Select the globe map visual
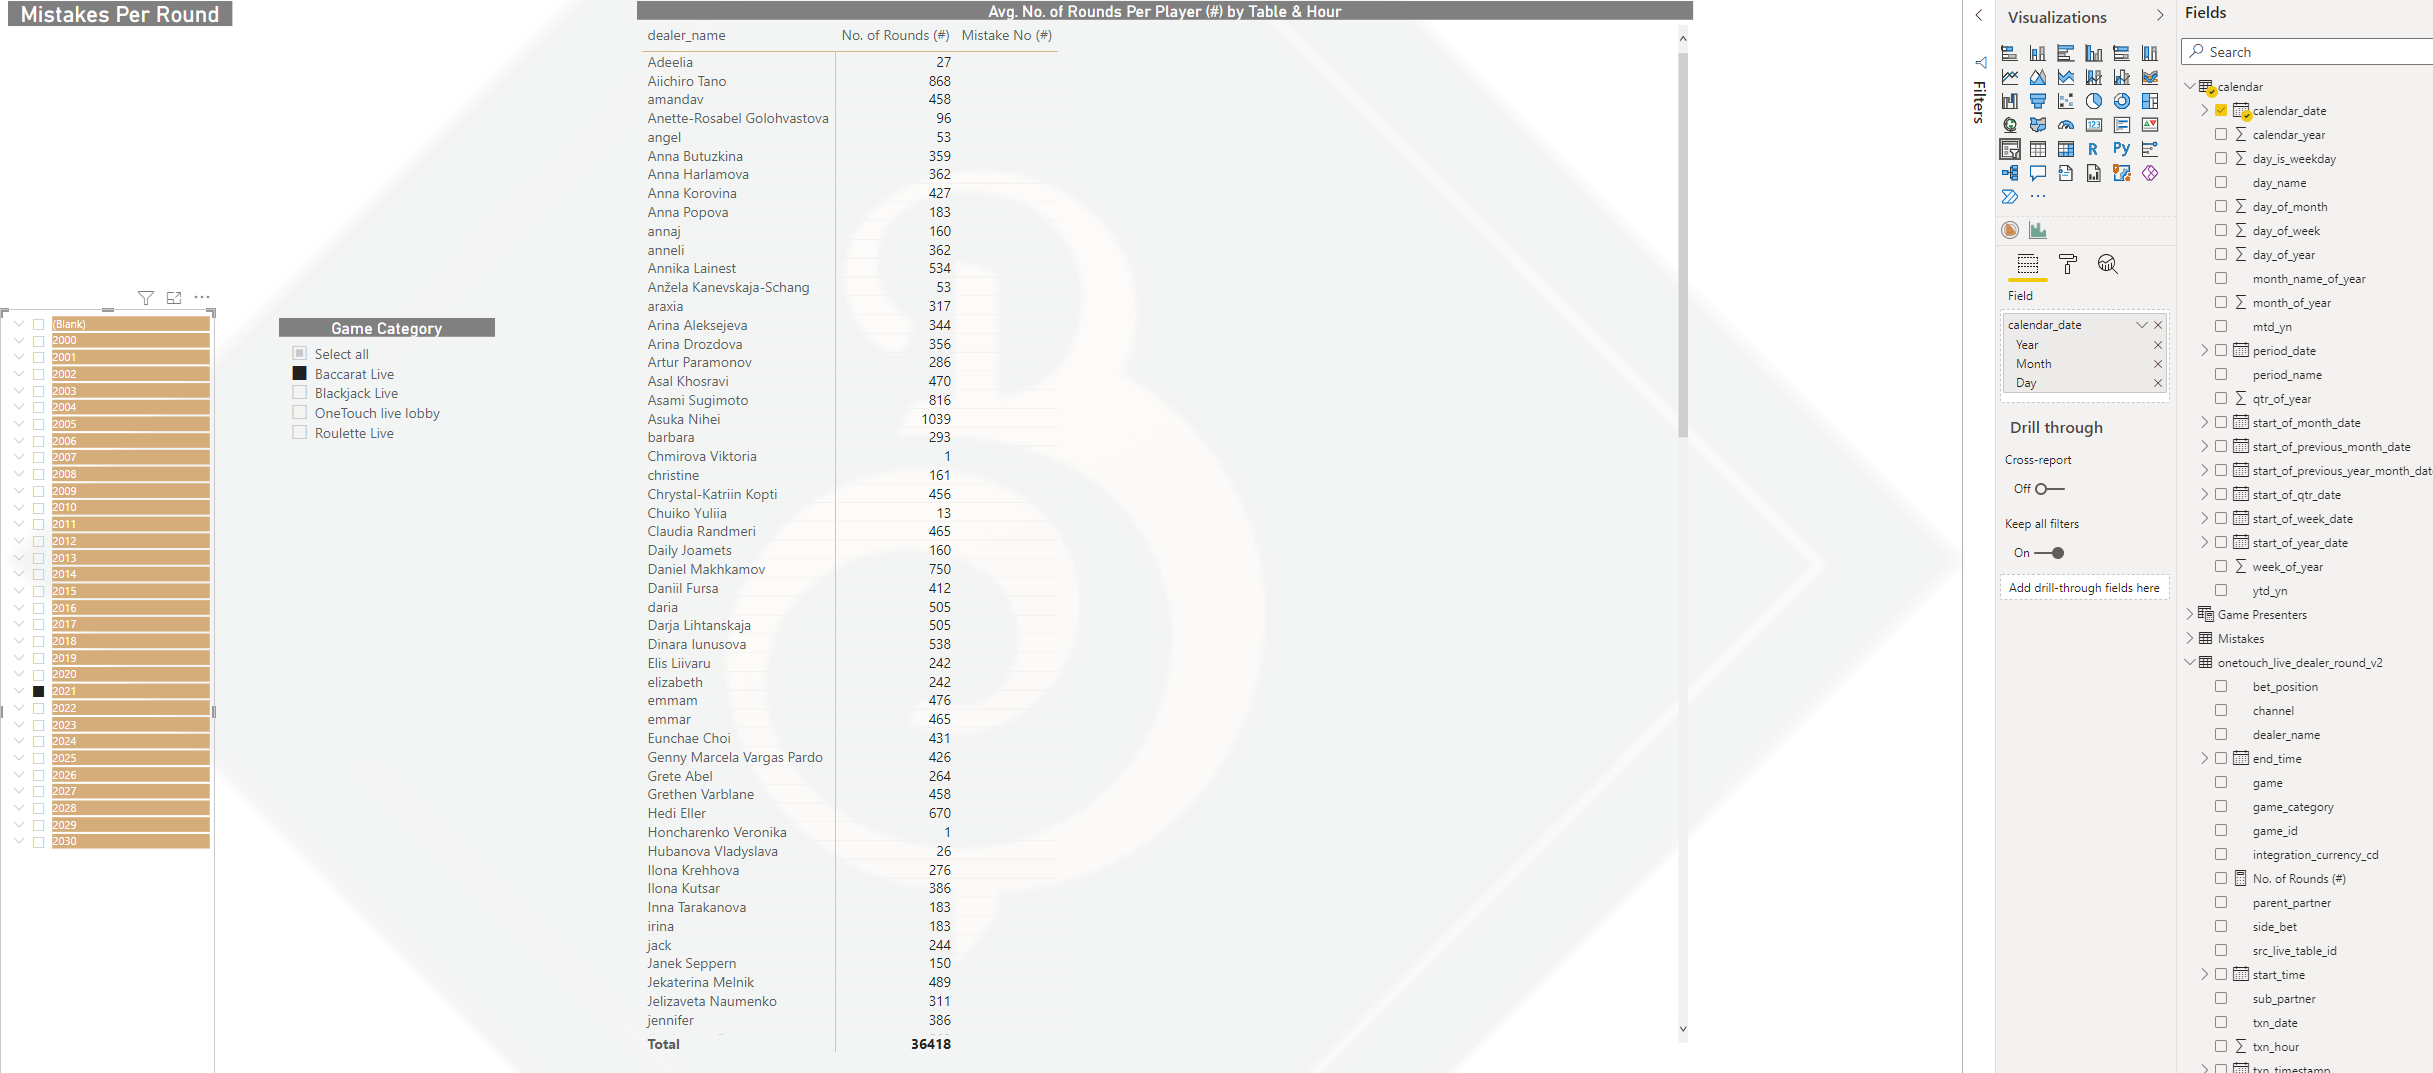Screen dimensions: 2433x1073 click(x=2009, y=125)
